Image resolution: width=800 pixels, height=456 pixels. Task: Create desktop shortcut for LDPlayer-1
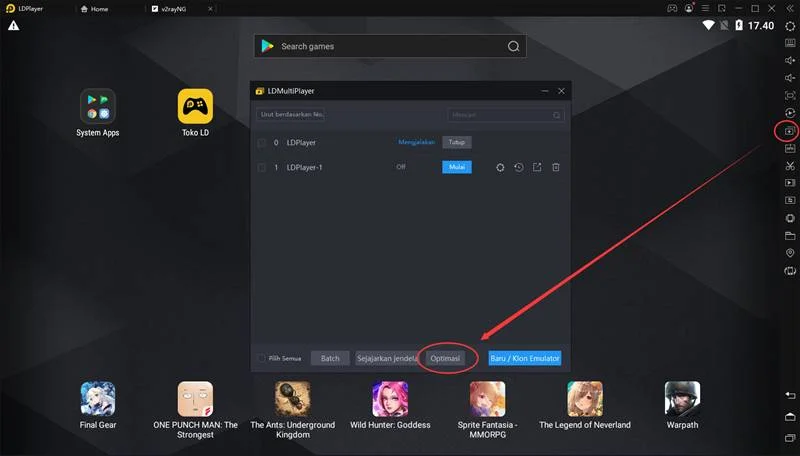pos(537,167)
